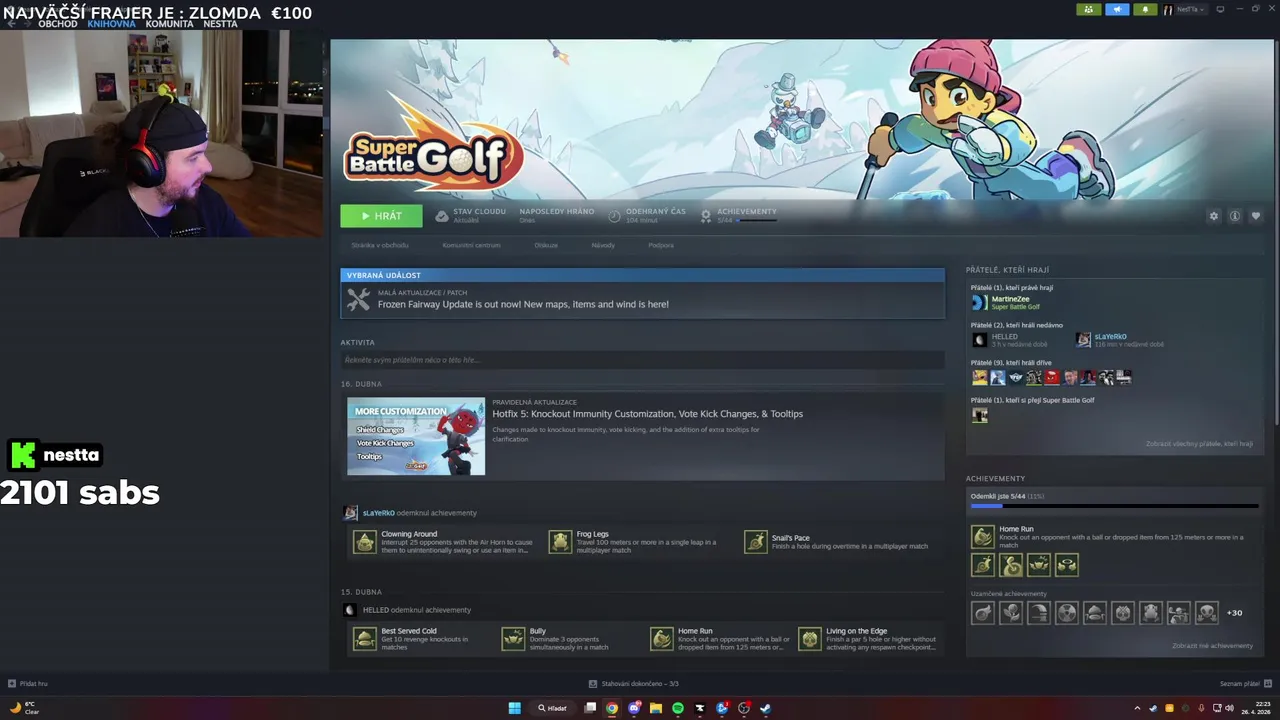Start the game with the green HRÁT button
The width and height of the screenshot is (1280, 720).
[x=381, y=216]
